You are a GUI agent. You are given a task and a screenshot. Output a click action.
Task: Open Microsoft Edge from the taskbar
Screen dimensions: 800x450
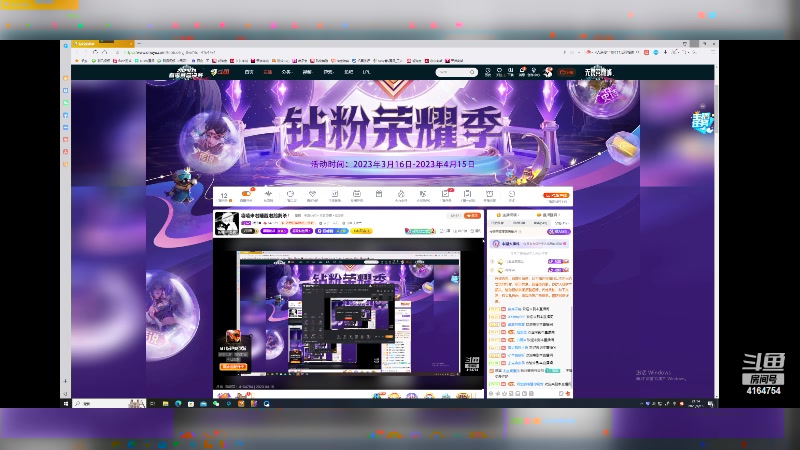click(x=178, y=404)
